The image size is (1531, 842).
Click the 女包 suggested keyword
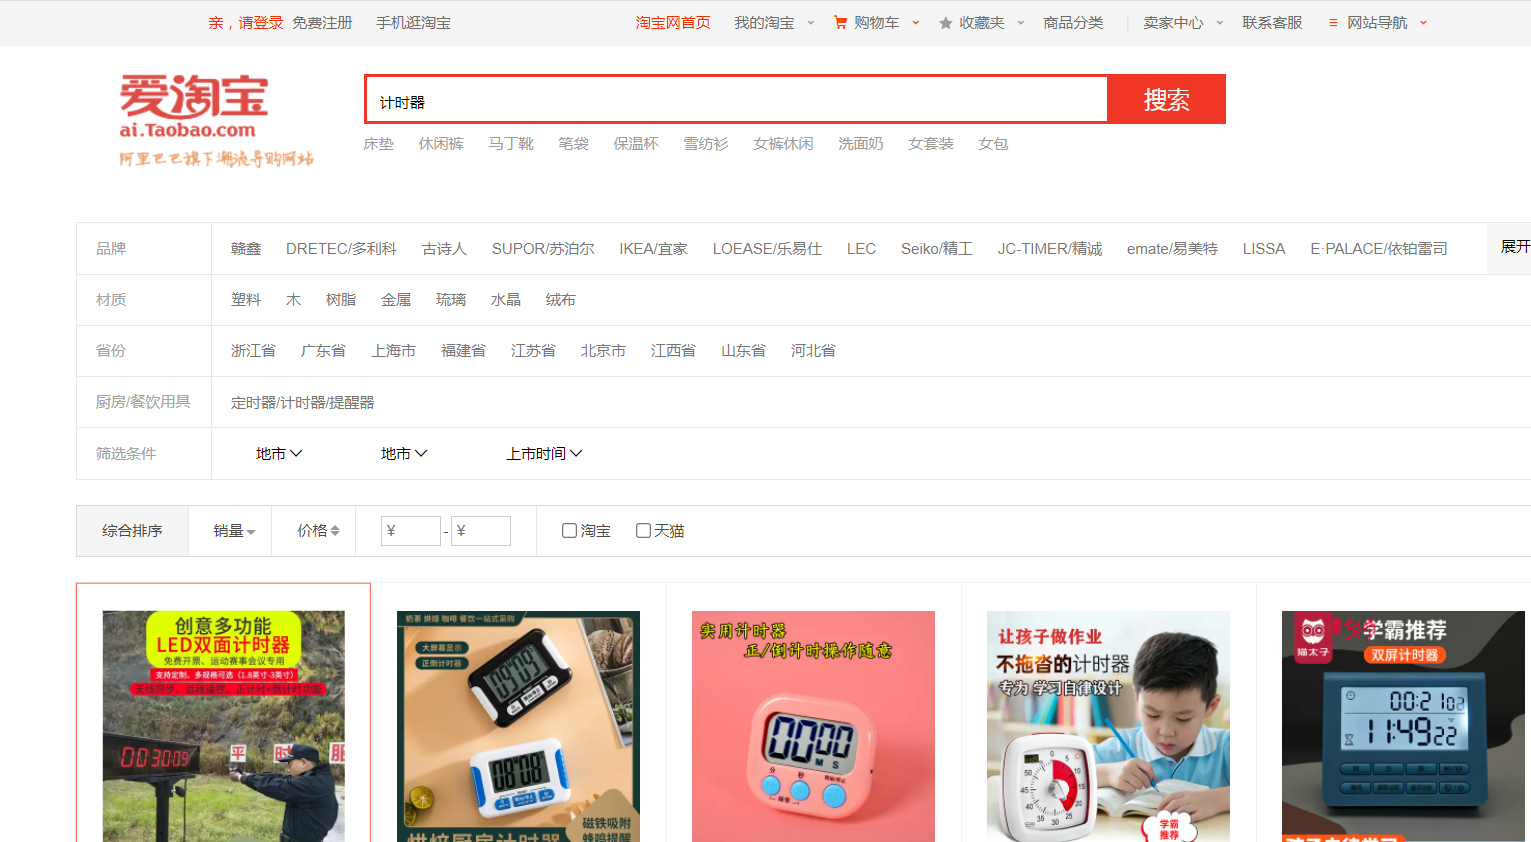[993, 144]
